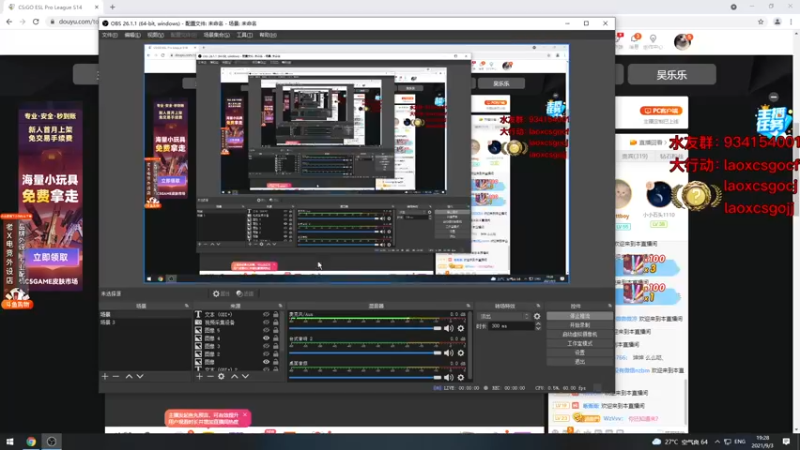This screenshot has height=450, width=800.
Task: Move source down in Sources panel
Action: (245, 377)
